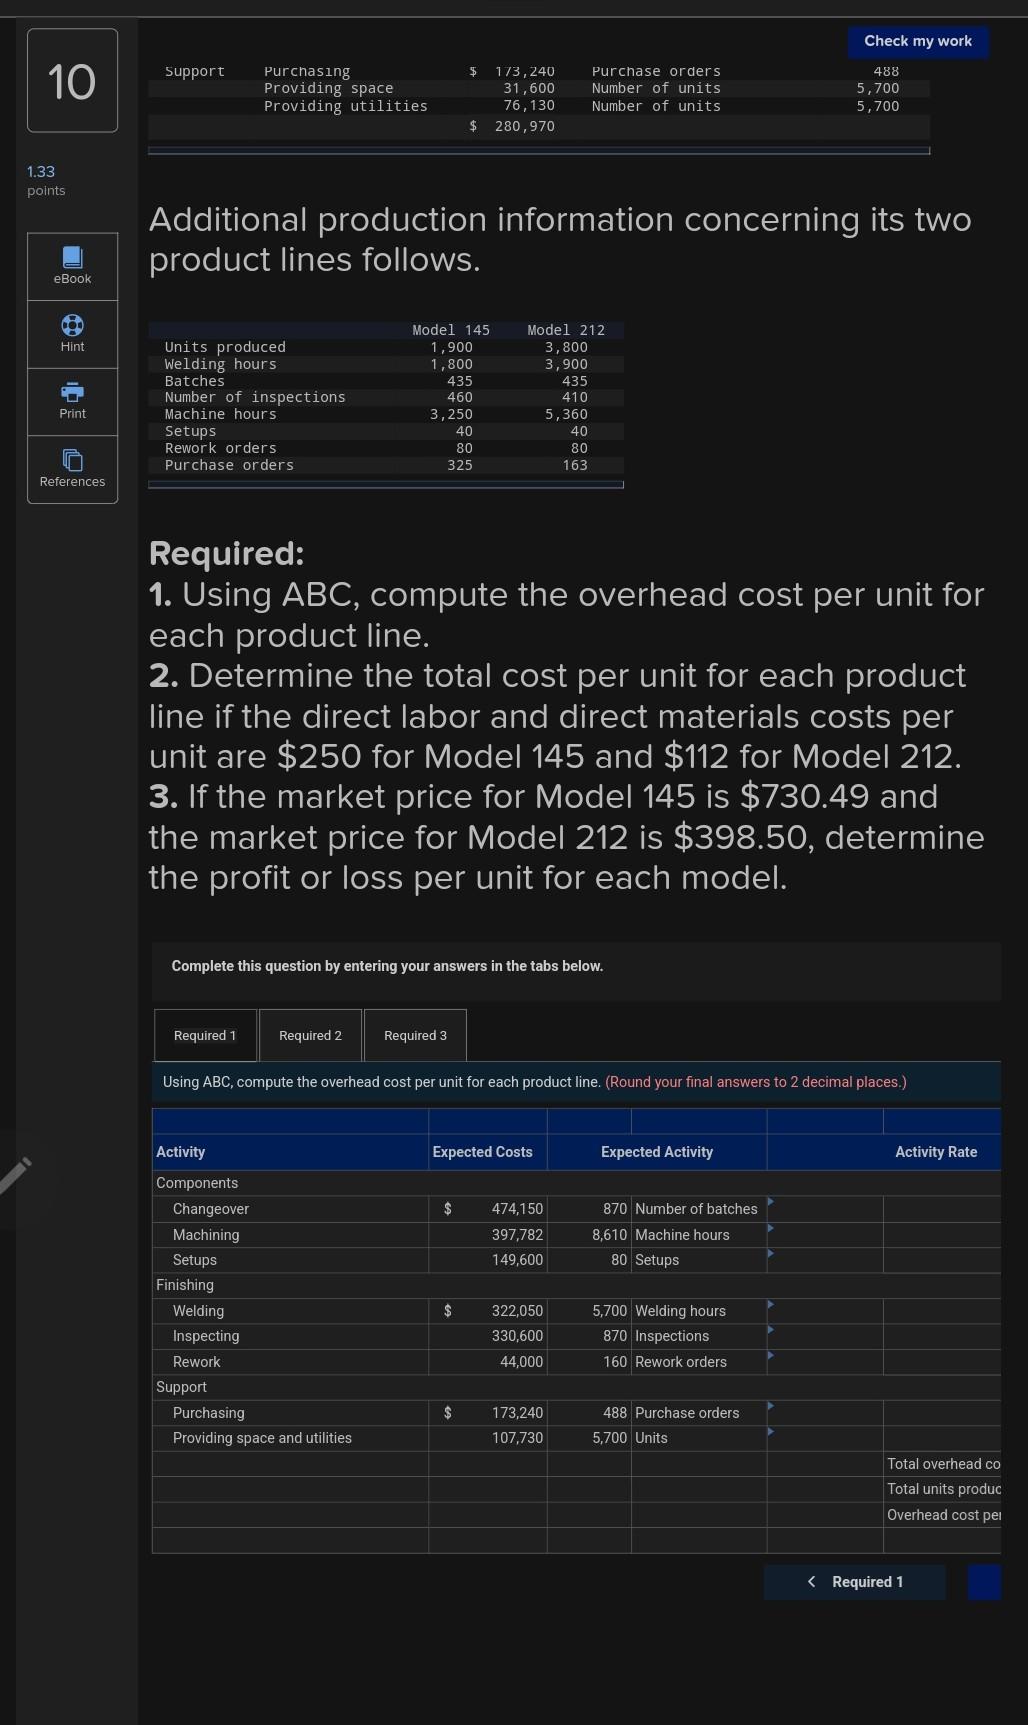Image resolution: width=1028 pixels, height=1725 pixels.
Task: Select the 44,000 Rework cost cell
Action: (x=488, y=1362)
